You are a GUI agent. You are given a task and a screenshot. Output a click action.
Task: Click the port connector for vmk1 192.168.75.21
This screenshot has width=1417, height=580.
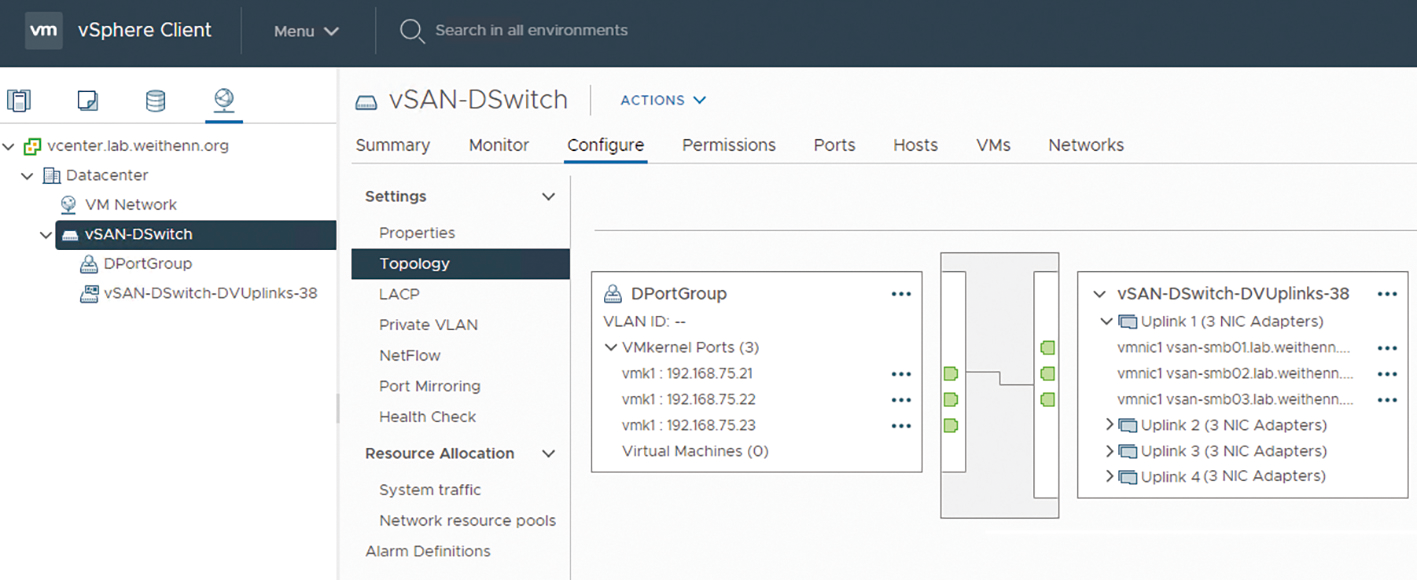point(951,374)
